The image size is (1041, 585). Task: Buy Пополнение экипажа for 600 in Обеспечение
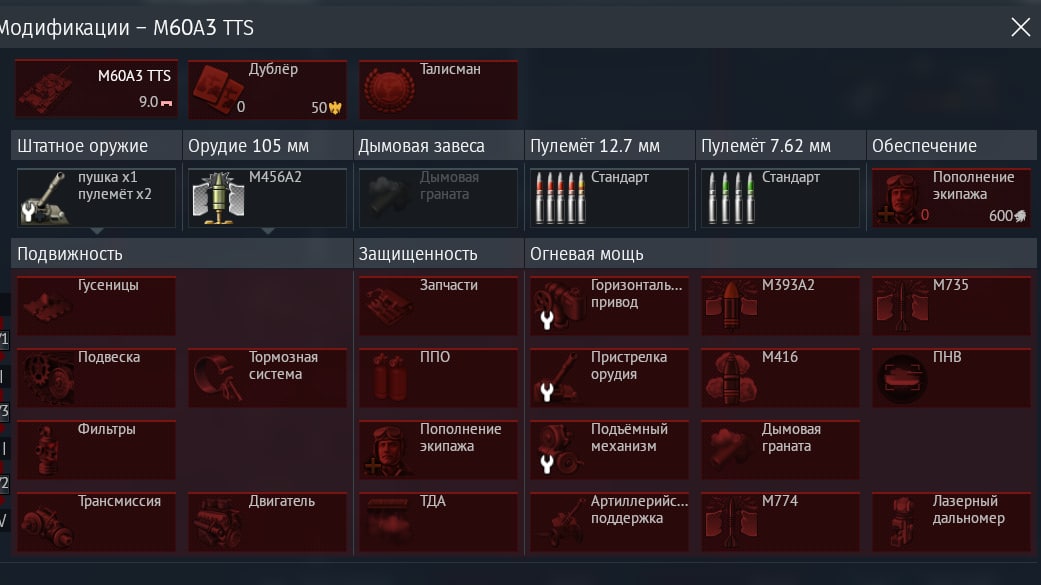pyautogui.click(x=951, y=198)
